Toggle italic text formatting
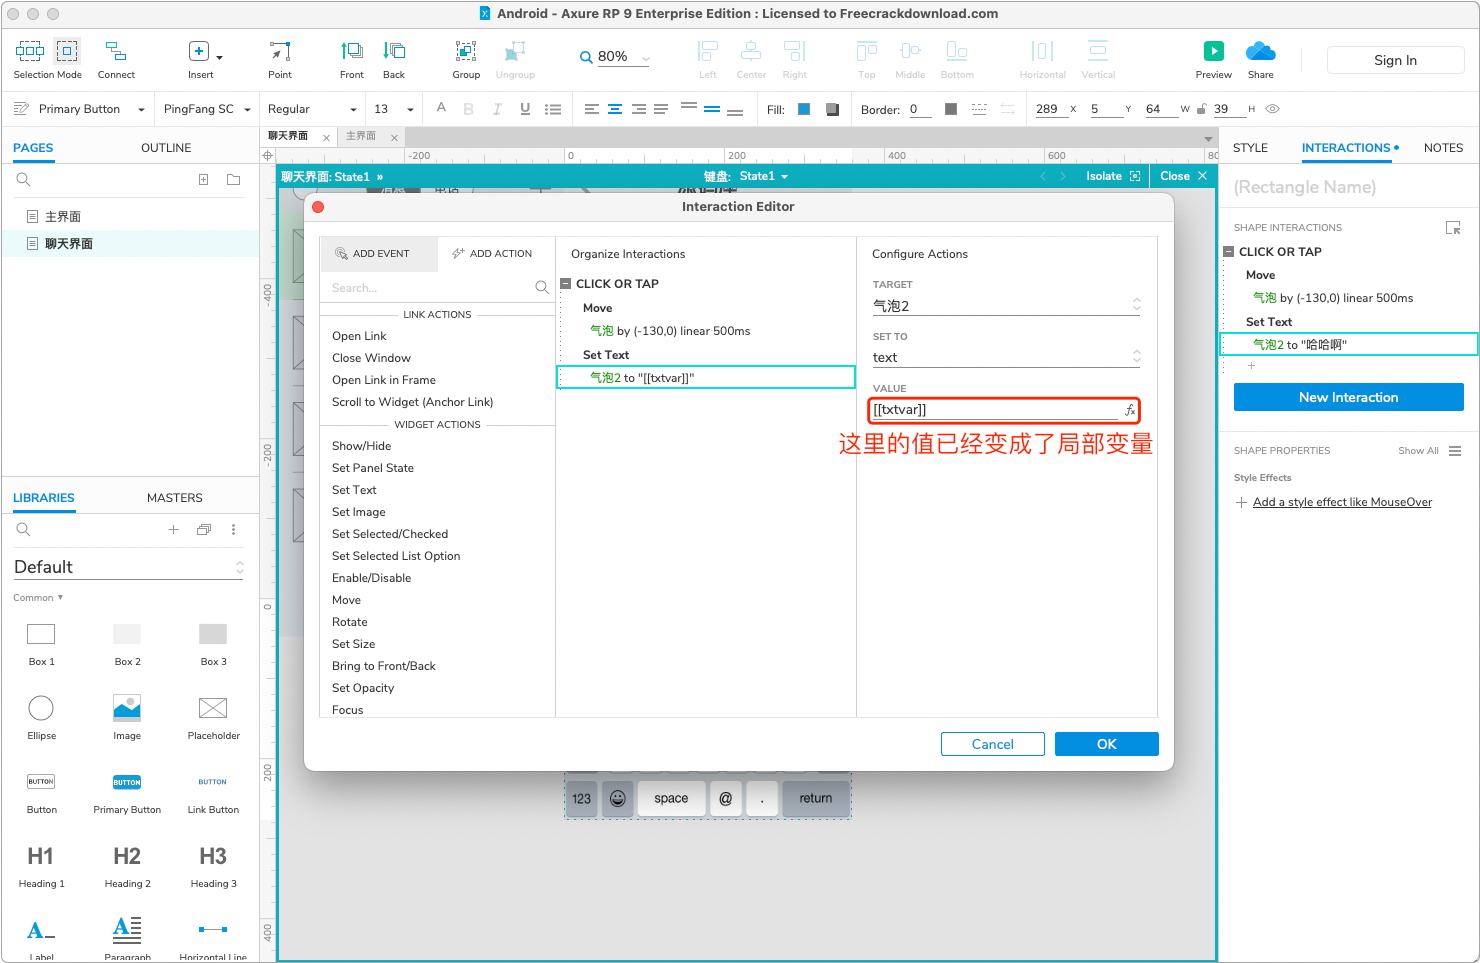1480x963 pixels. (497, 109)
